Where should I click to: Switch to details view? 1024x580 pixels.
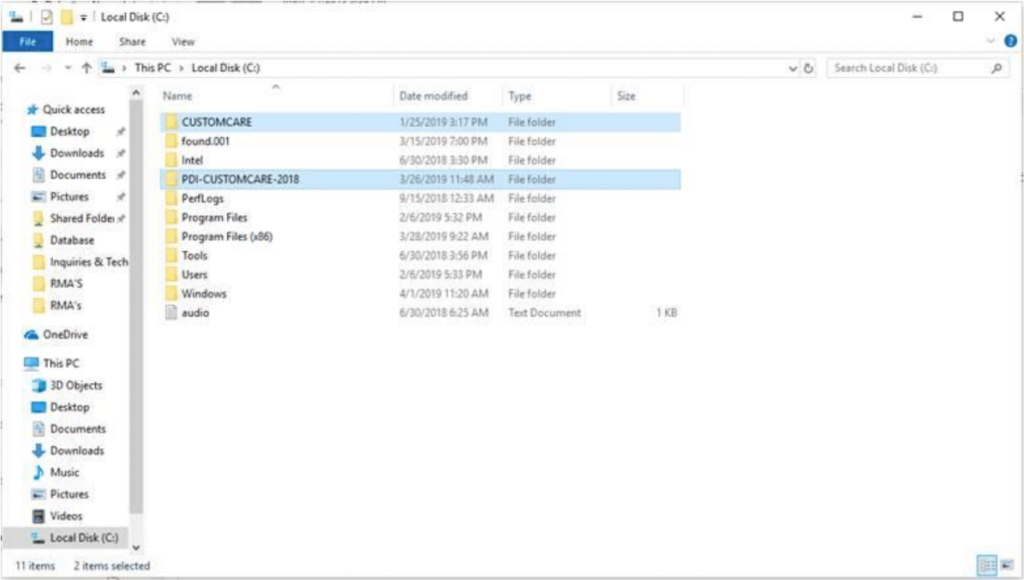pyautogui.click(x=985, y=566)
